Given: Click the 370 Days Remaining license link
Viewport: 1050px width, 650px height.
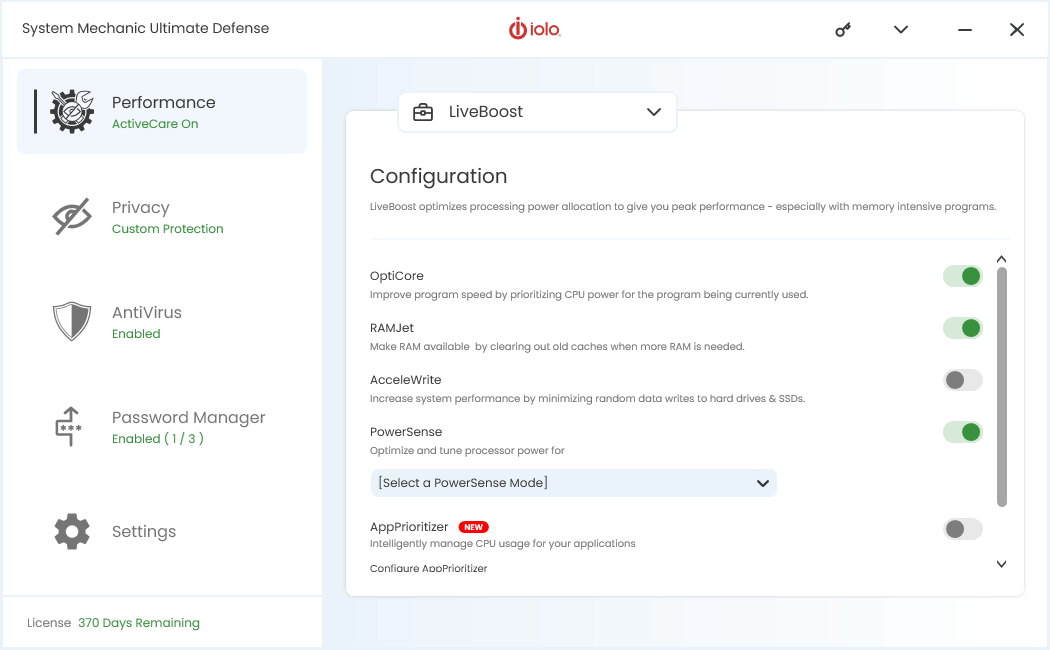Looking at the screenshot, I should (x=139, y=622).
